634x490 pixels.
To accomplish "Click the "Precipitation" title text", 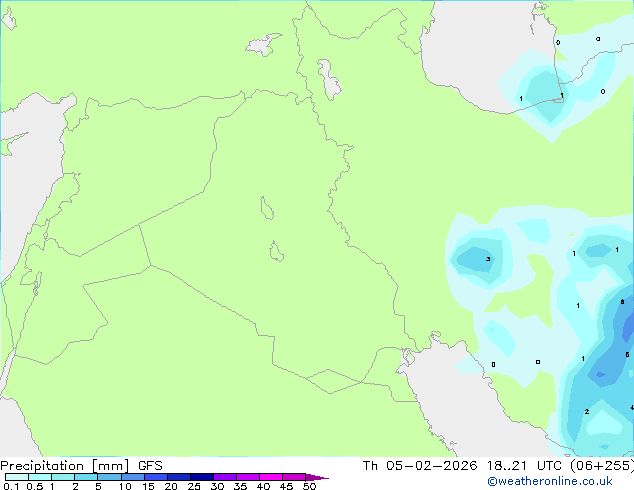I will point(42,466).
